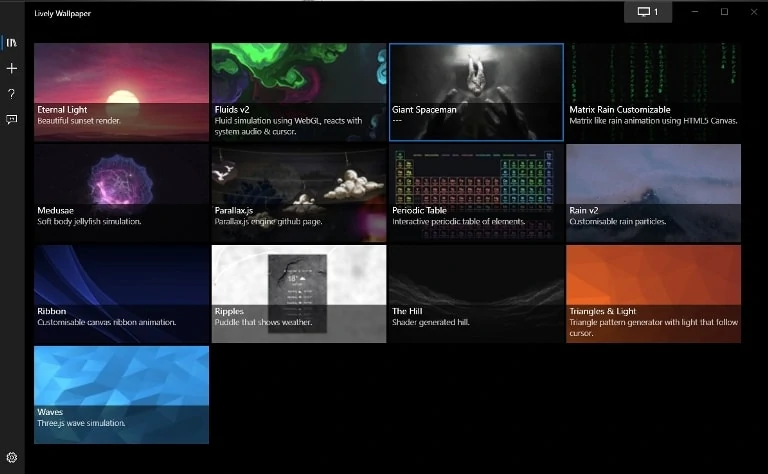This screenshot has height=474, width=768.
Task: Choose the Medusae jellyfish wallpaper
Action: [121, 193]
